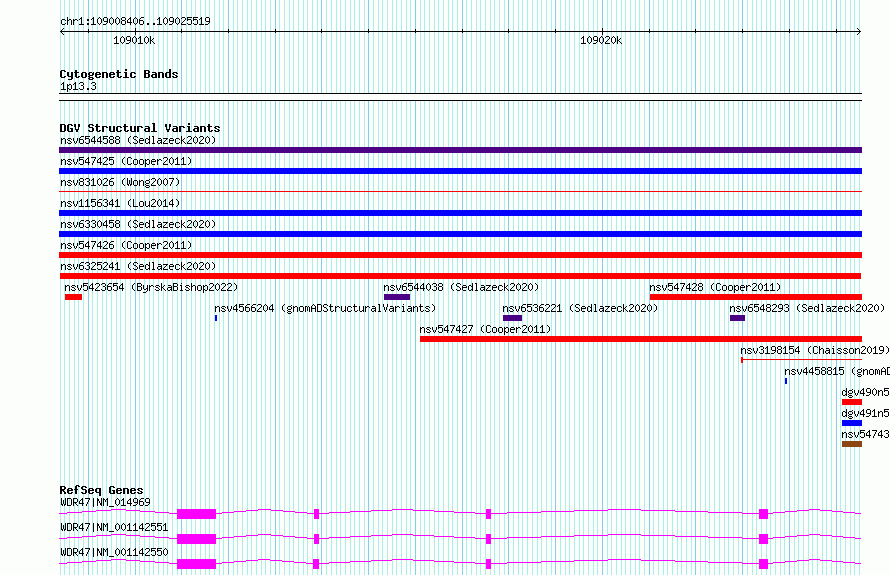Open the nsv547428 (Cooper2011) label
Image resolution: width=890 pixels, height=575 pixels.
[x=715, y=287]
